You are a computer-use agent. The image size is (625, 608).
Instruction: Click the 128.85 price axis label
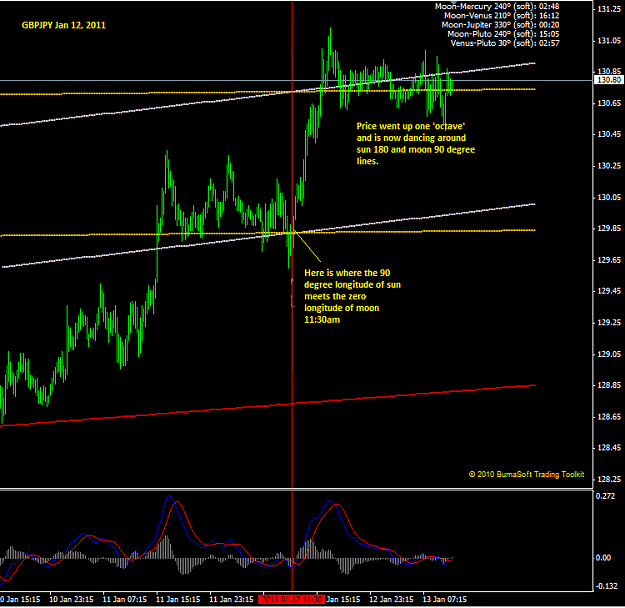tap(609, 385)
